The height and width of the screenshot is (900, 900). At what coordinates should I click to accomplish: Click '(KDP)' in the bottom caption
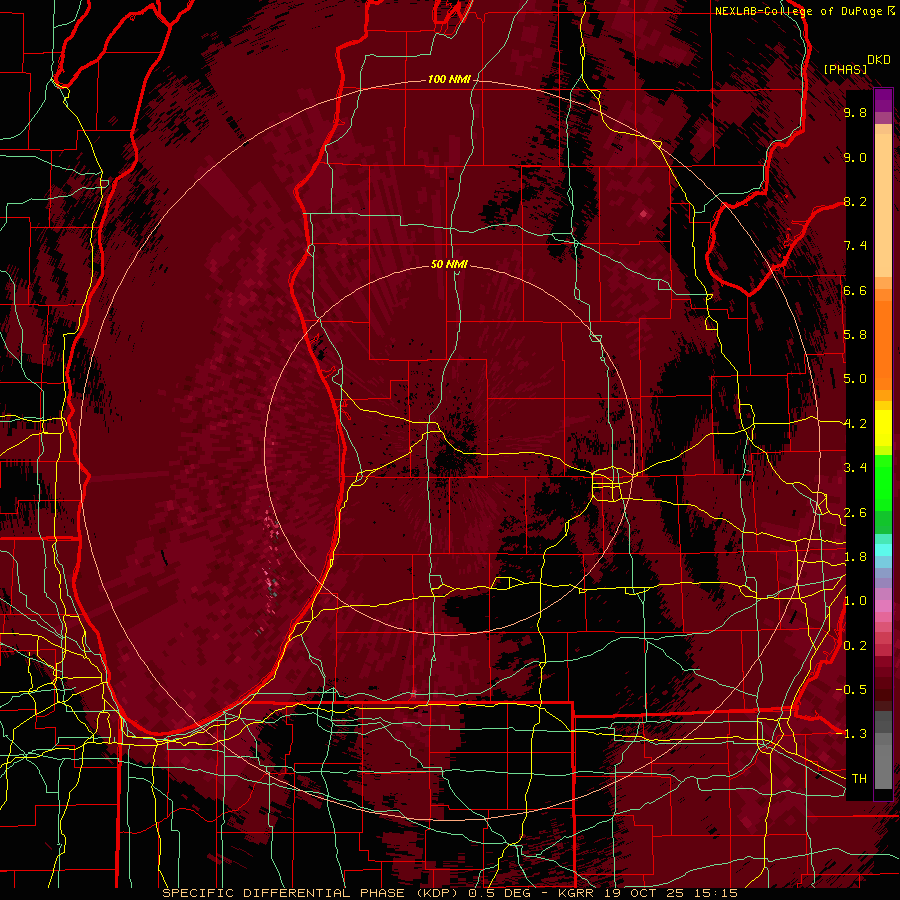(437, 893)
